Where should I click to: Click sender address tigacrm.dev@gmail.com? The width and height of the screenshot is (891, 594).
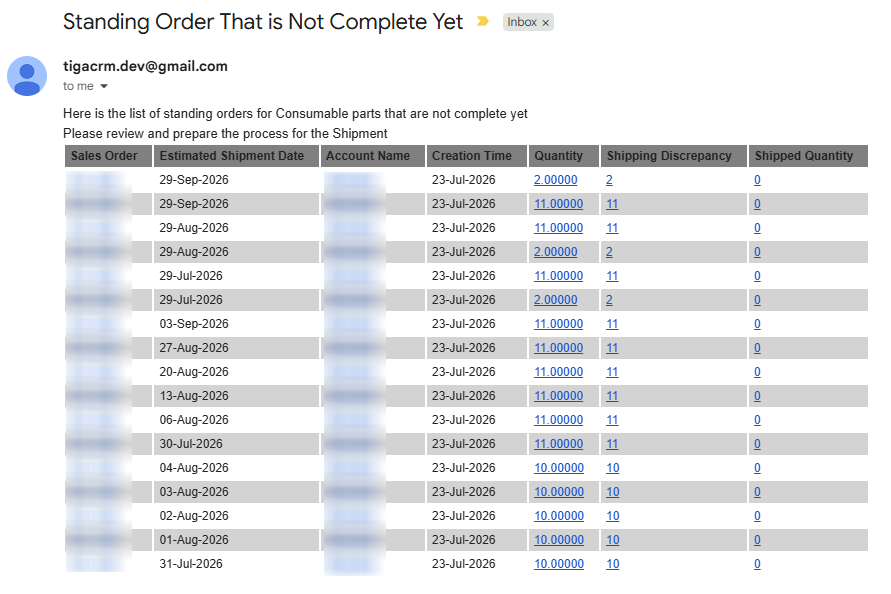pyautogui.click(x=145, y=66)
